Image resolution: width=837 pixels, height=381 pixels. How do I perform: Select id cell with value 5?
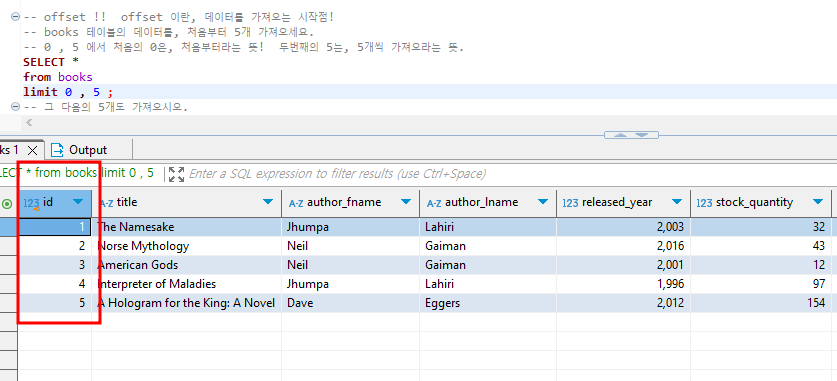[54, 303]
